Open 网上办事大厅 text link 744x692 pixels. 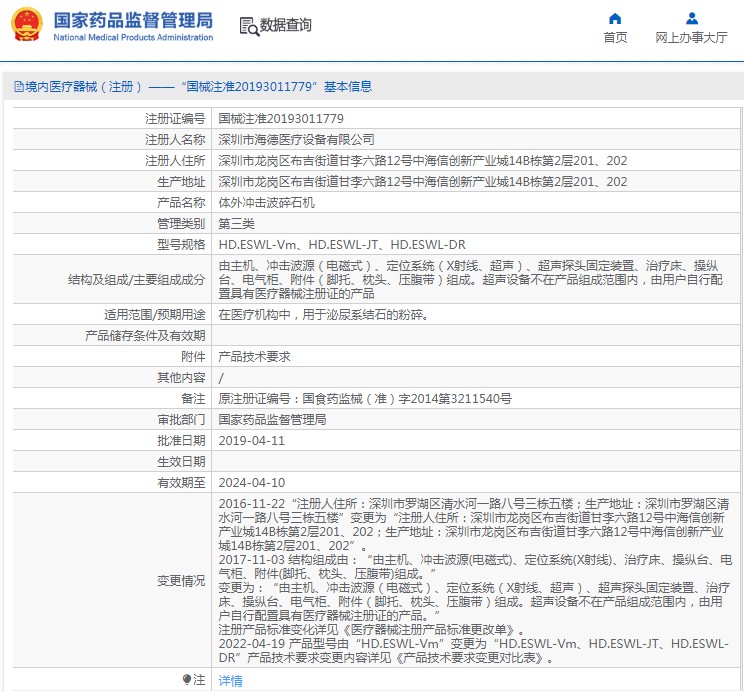(691, 37)
